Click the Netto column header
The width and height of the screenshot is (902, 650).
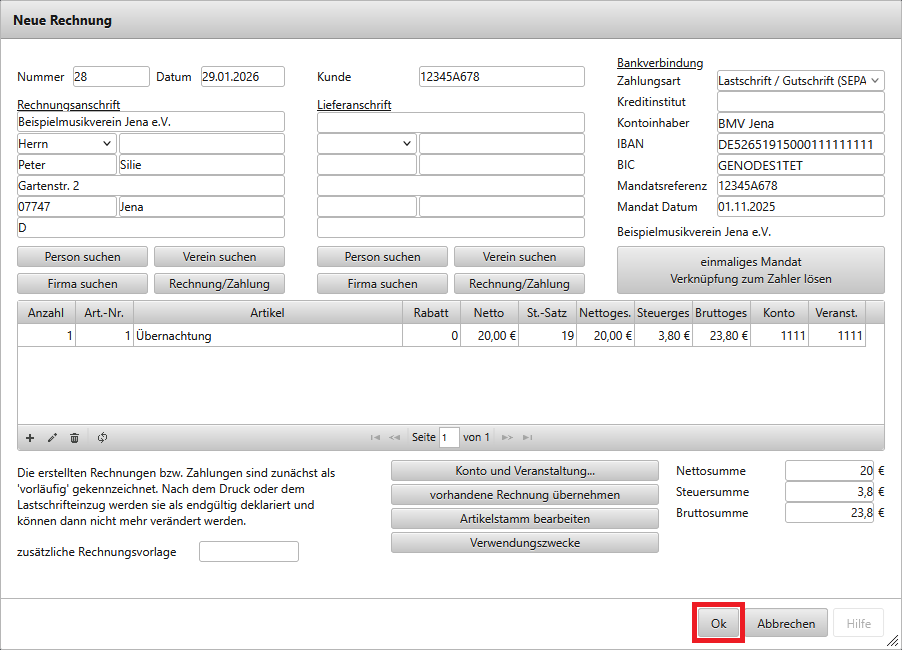point(488,313)
